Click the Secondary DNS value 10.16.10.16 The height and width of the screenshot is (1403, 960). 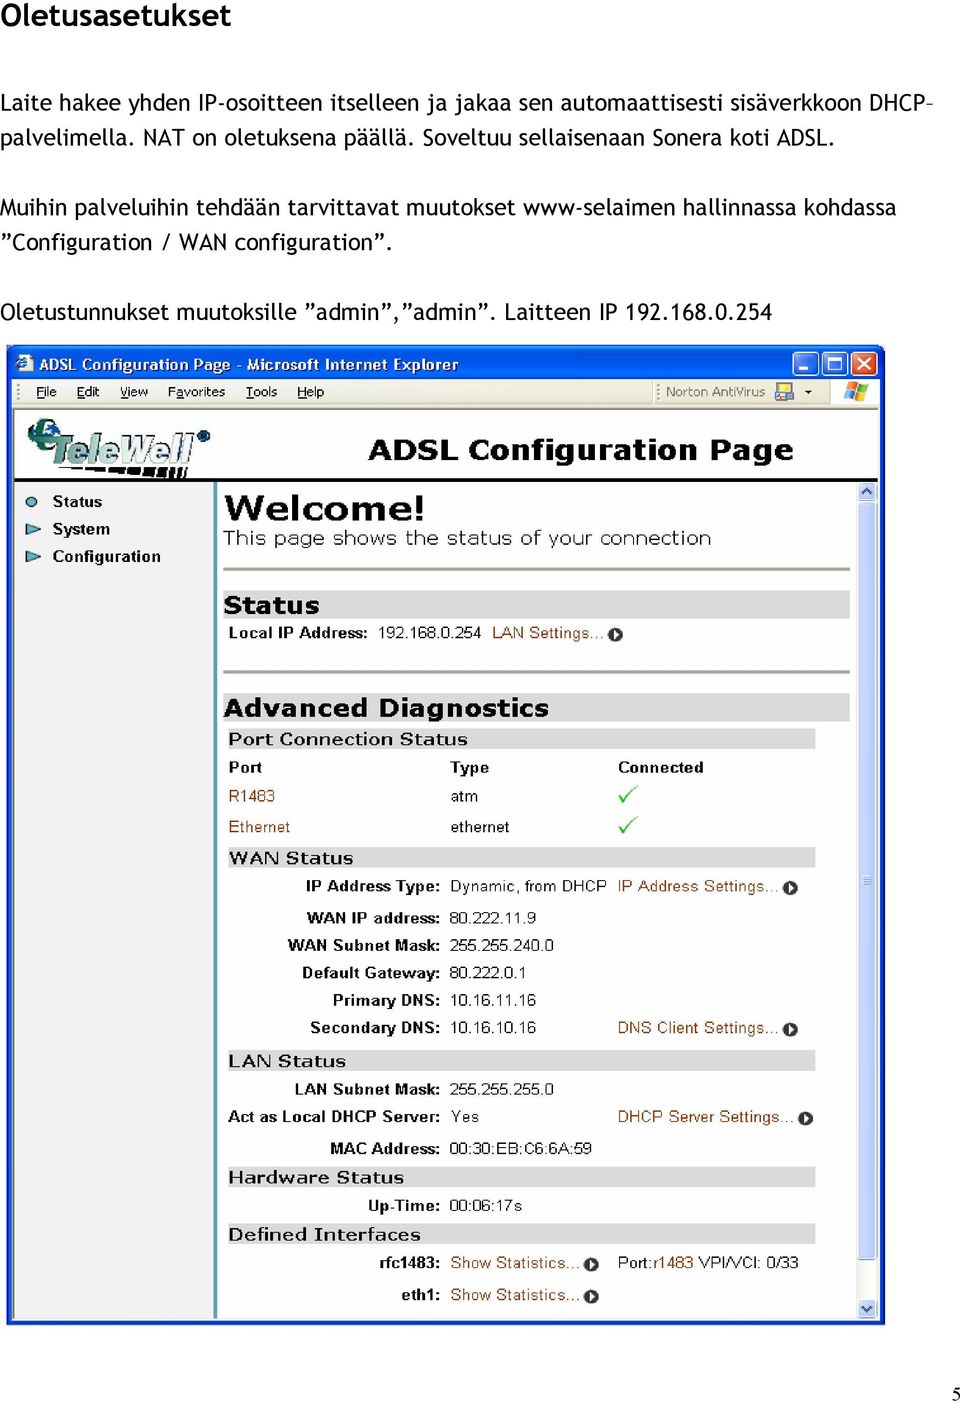pos(493,1028)
